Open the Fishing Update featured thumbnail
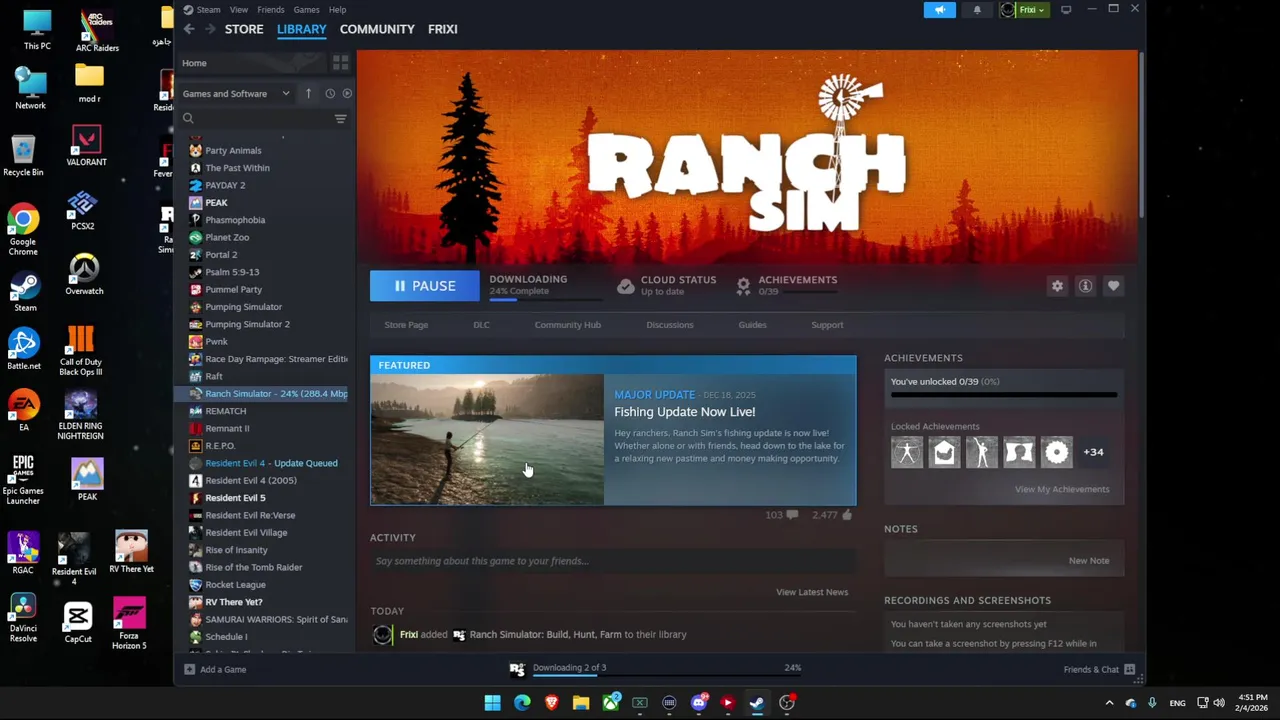Screen dimensions: 1280x720 pos(487,439)
